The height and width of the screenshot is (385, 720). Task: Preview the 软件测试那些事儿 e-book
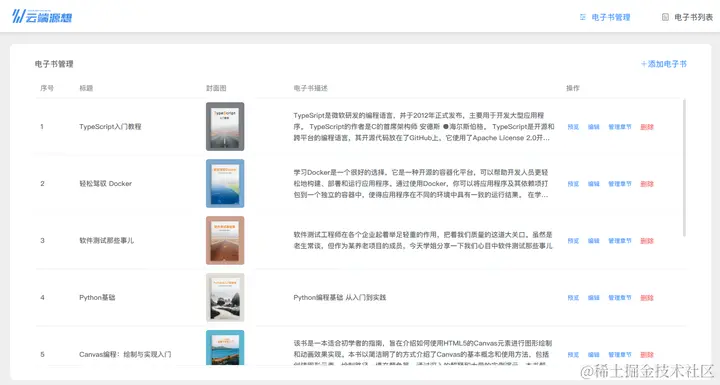point(573,241)
